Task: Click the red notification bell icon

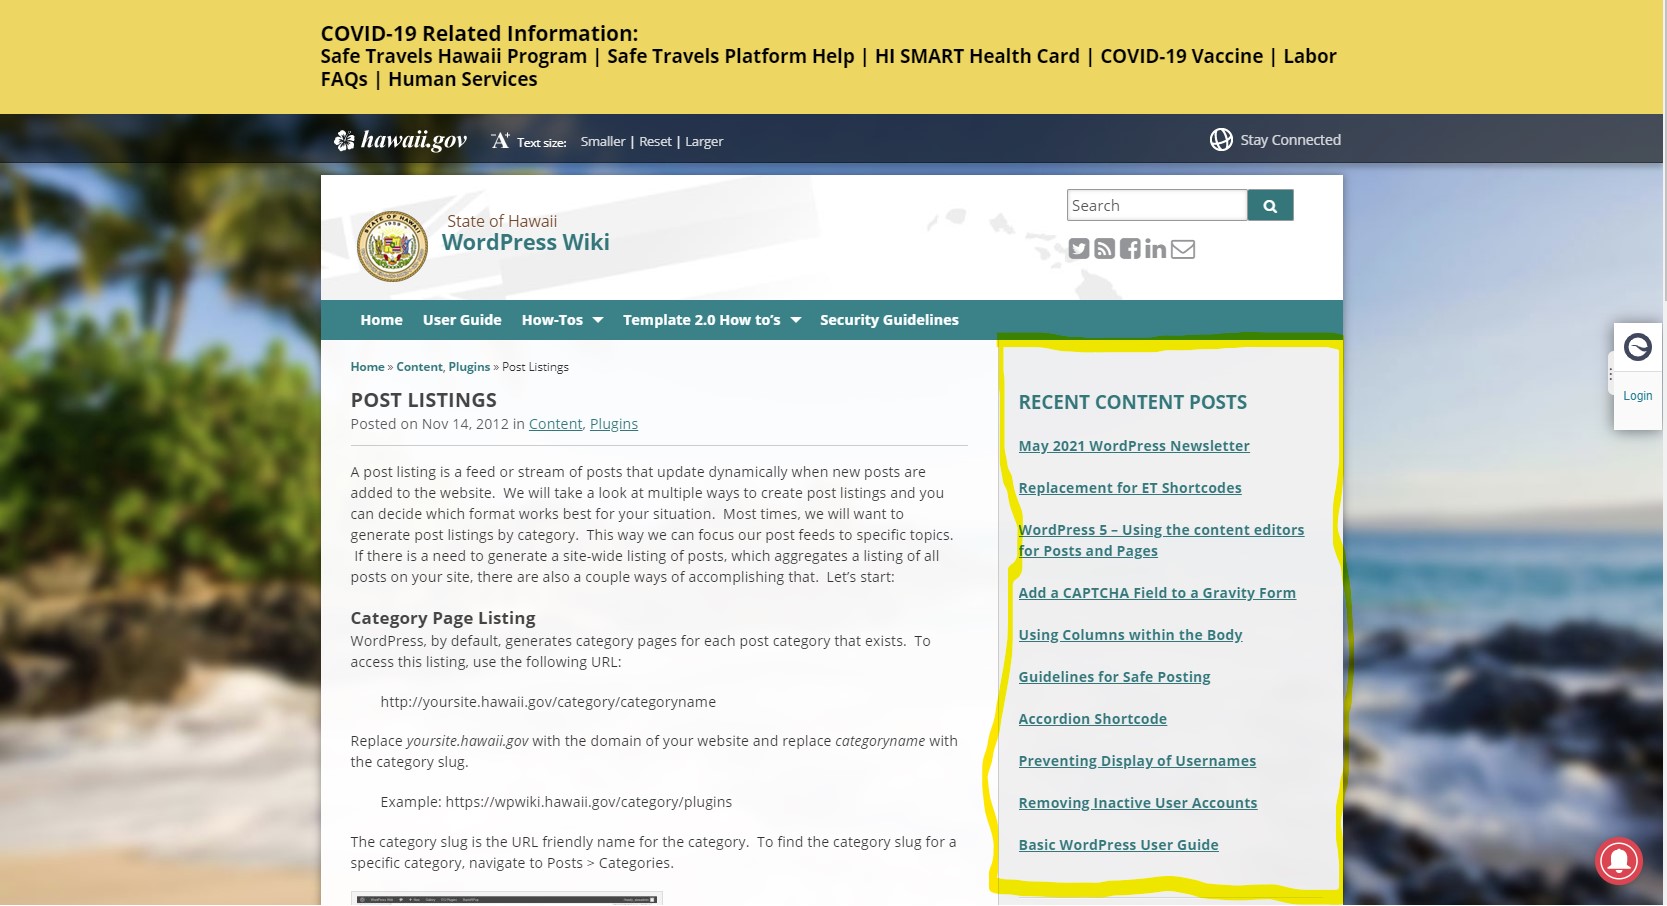Action: click(1618, 860)
